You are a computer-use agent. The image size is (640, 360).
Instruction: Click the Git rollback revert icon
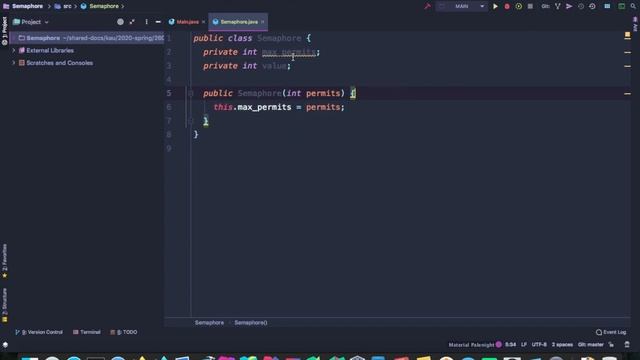point(592,6)
